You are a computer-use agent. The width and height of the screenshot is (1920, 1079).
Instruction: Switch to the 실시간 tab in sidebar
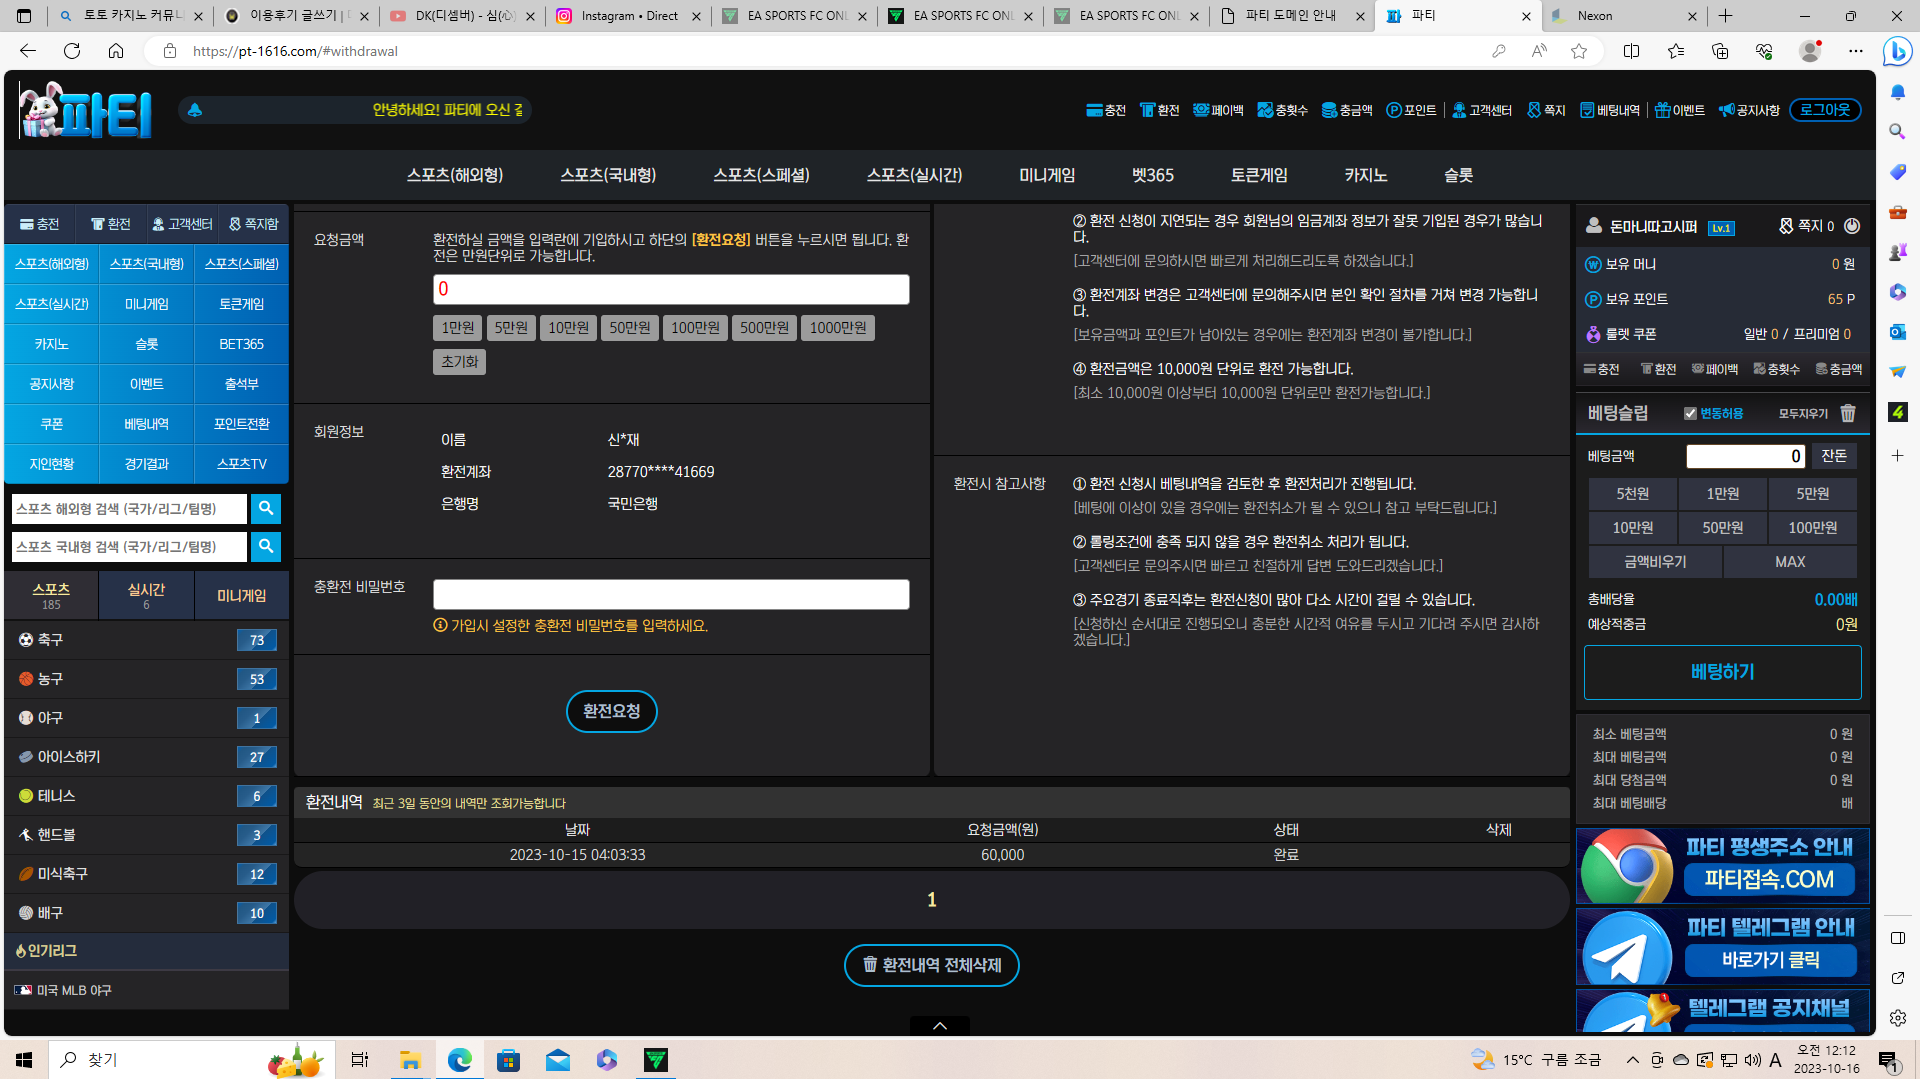pyautogui.click(x=146, y=595)
